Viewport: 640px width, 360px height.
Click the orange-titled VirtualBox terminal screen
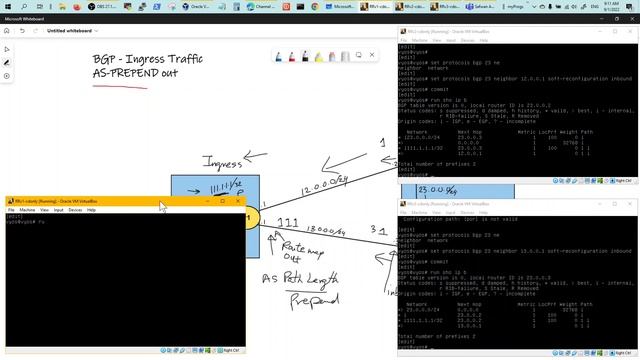tap(125, 280)
